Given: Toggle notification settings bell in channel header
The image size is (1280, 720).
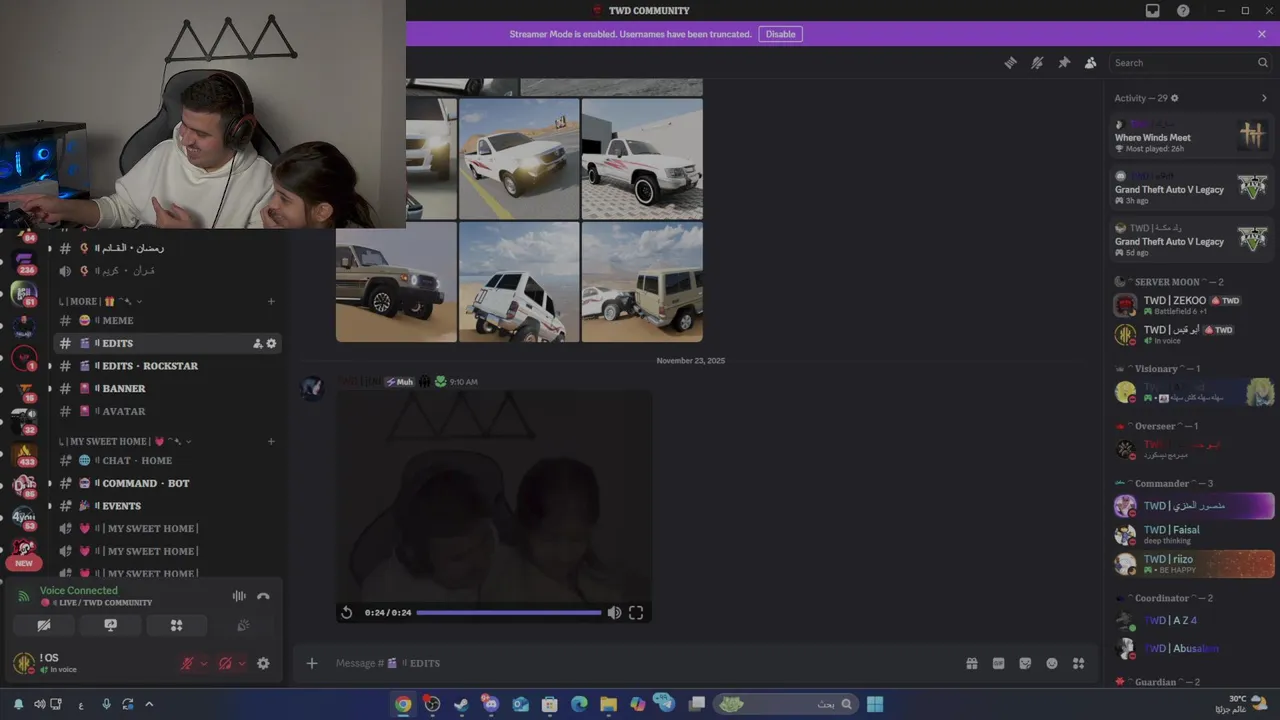Looking at the screenshot, I should [1037, 62].
